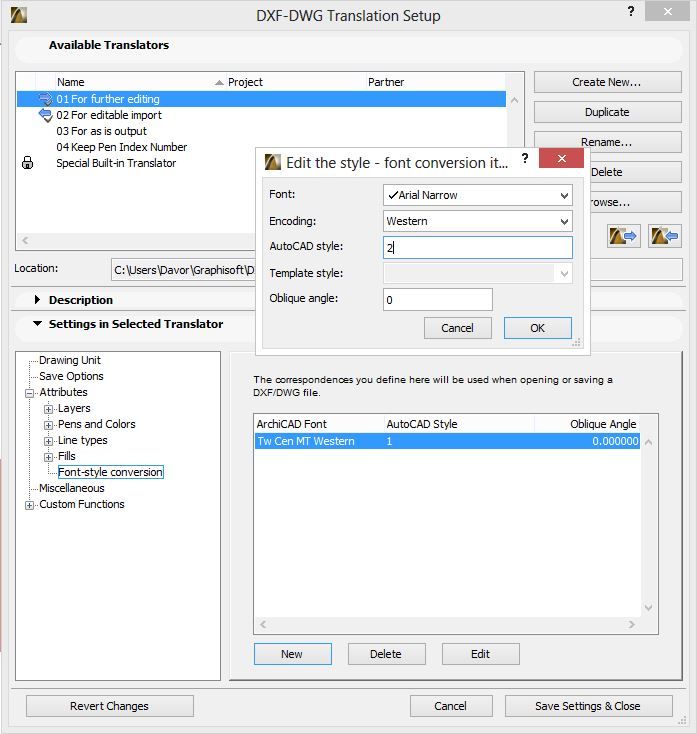
Task: Select Drawing Unit in settings tree
Action: point(70,360)
